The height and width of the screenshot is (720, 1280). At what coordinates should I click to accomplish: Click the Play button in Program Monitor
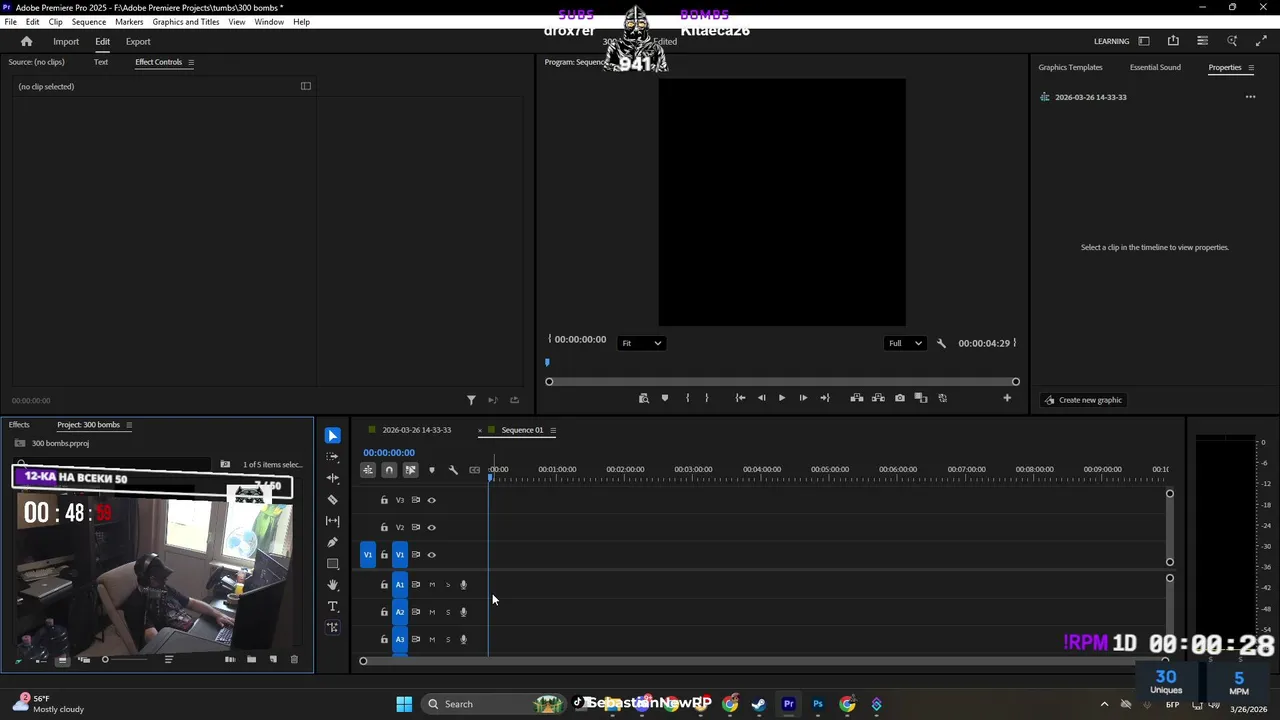tap(782, 398)
